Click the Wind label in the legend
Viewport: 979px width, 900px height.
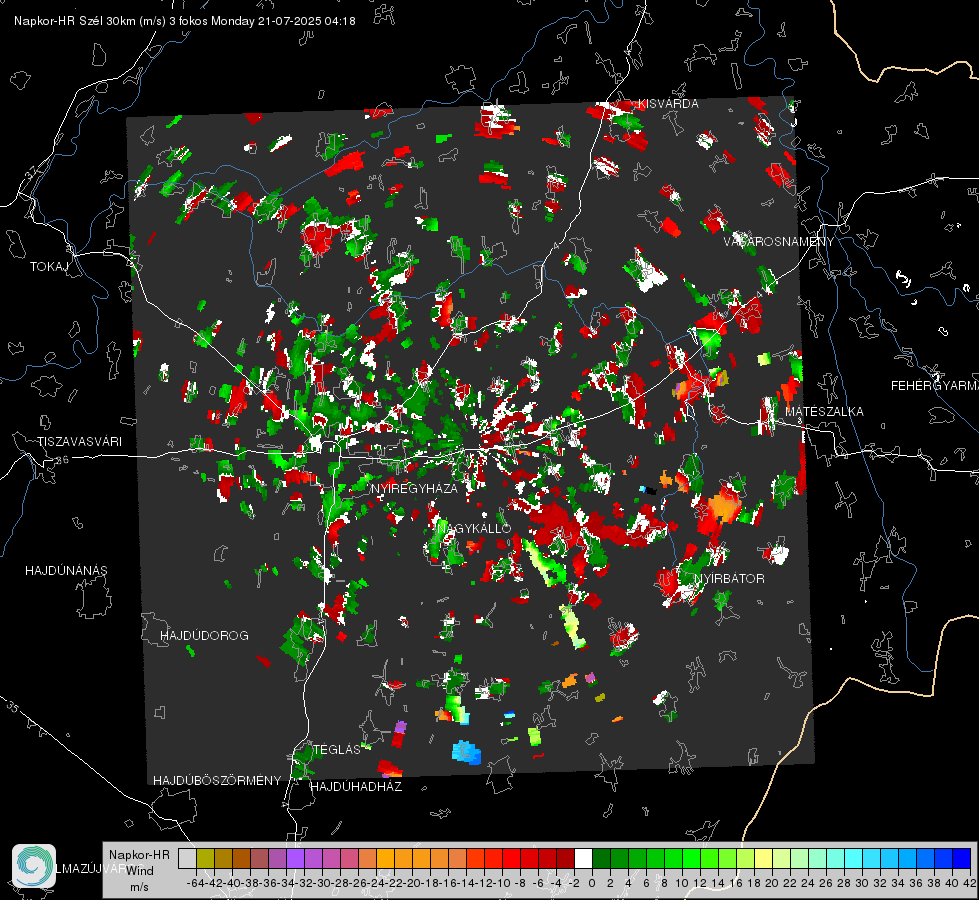pyautogui.click(x=140, y=871)
